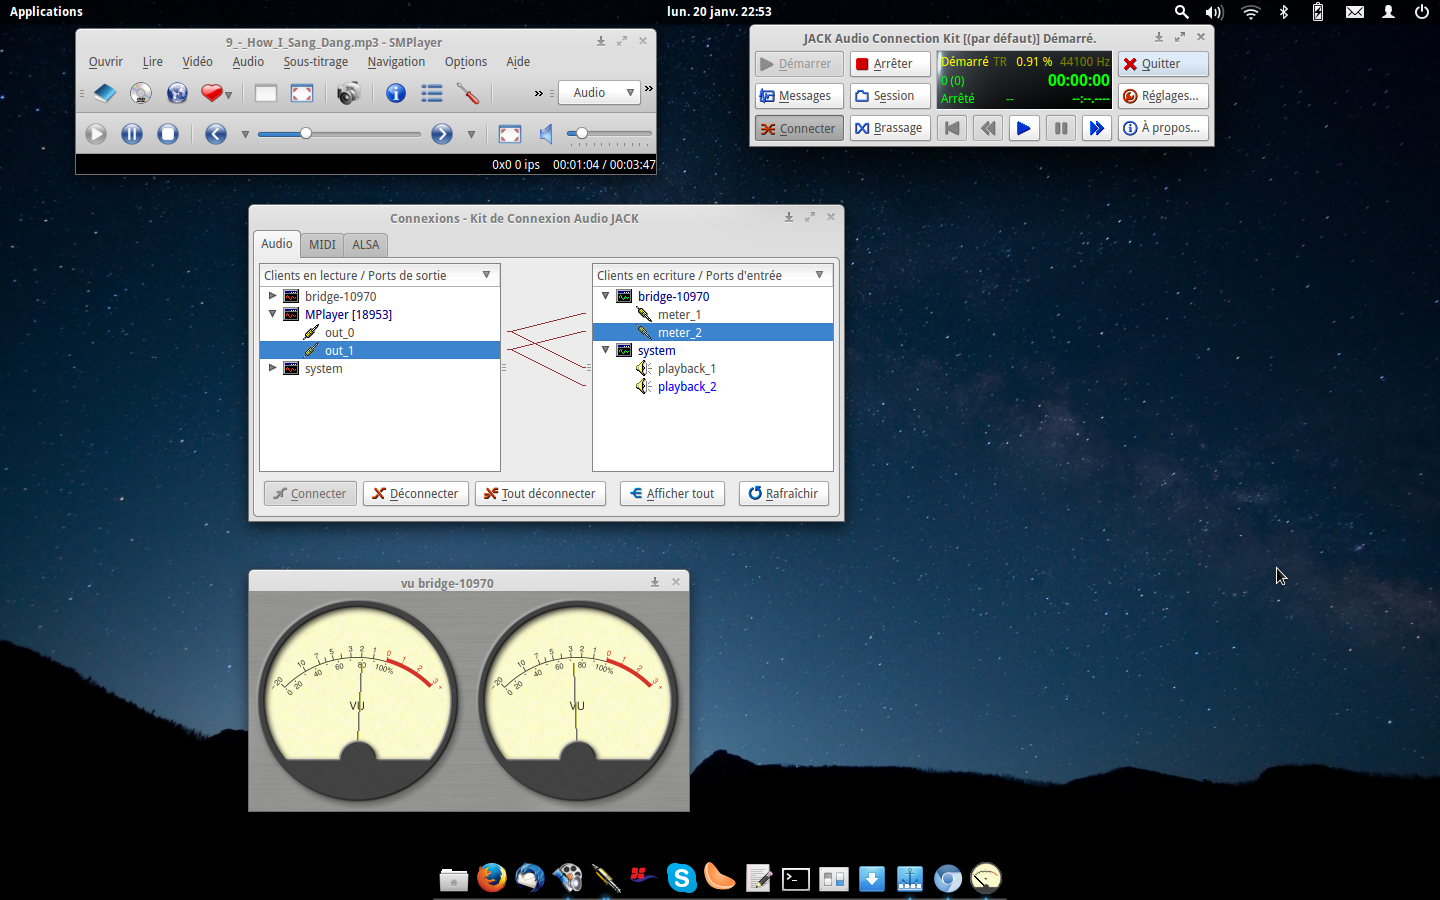Toggle the Connecter button in the JACK panel

point(798,128)
